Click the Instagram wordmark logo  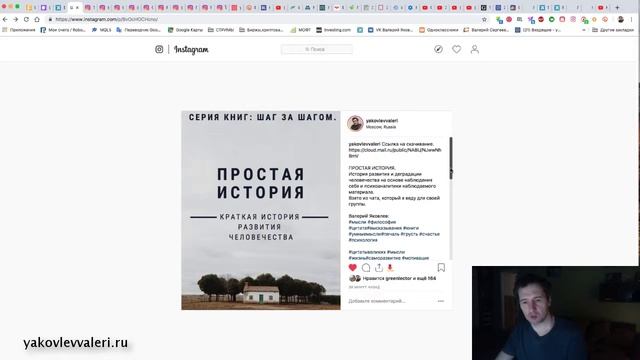[x=191, y=50]
